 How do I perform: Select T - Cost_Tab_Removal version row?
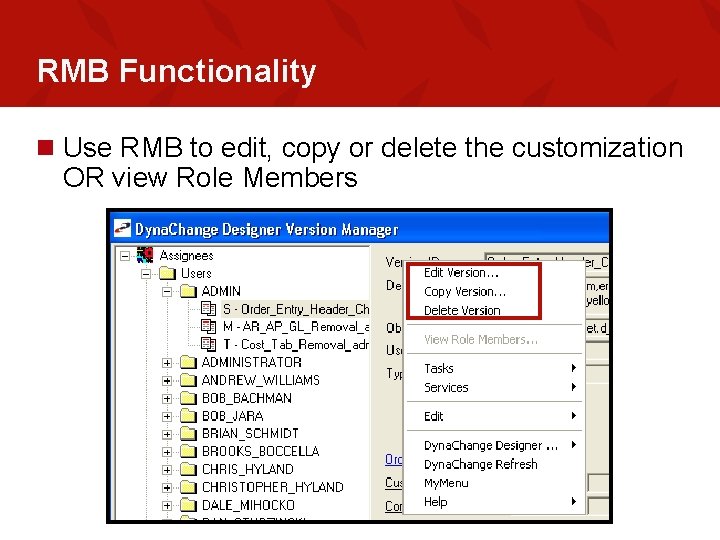296,344
